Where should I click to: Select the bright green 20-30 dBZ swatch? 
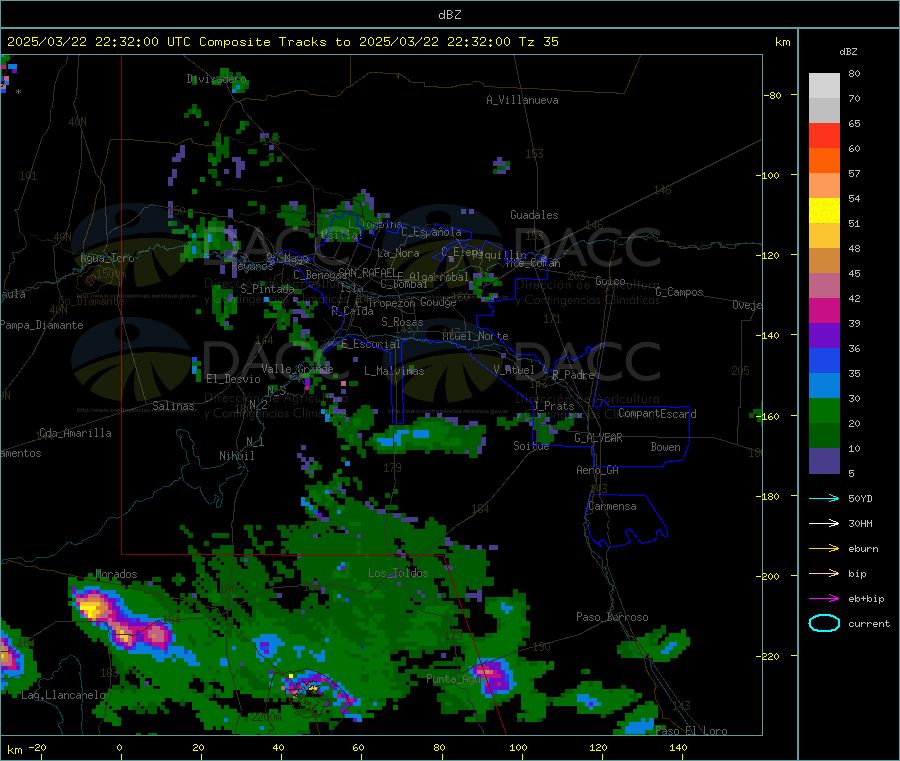click(x=824, y=410)
